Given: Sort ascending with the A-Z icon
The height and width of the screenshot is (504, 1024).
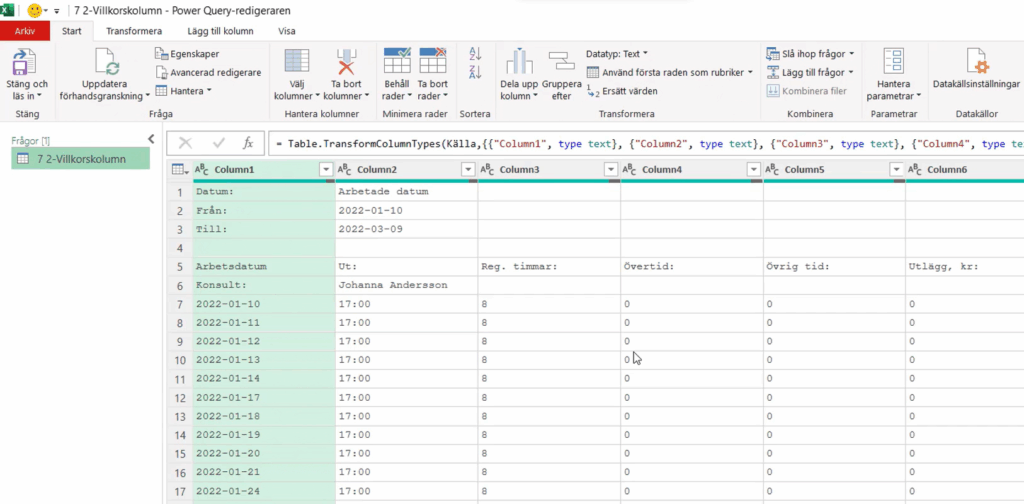Looking at the screenshot, I should click(x=475, y=54).
